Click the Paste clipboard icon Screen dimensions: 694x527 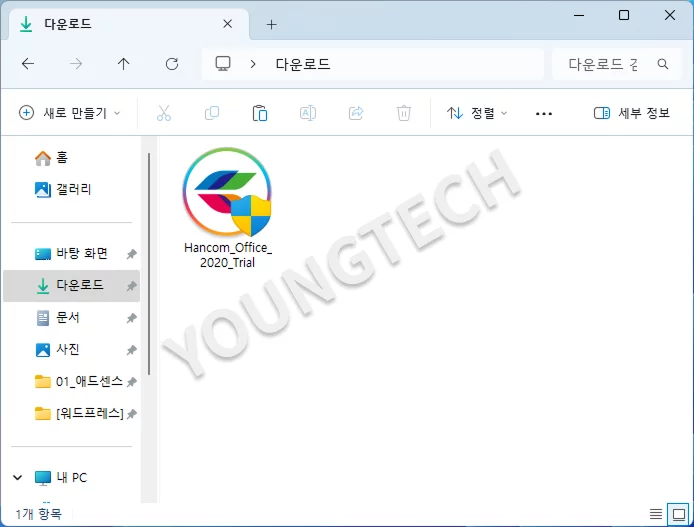[260, 113]
